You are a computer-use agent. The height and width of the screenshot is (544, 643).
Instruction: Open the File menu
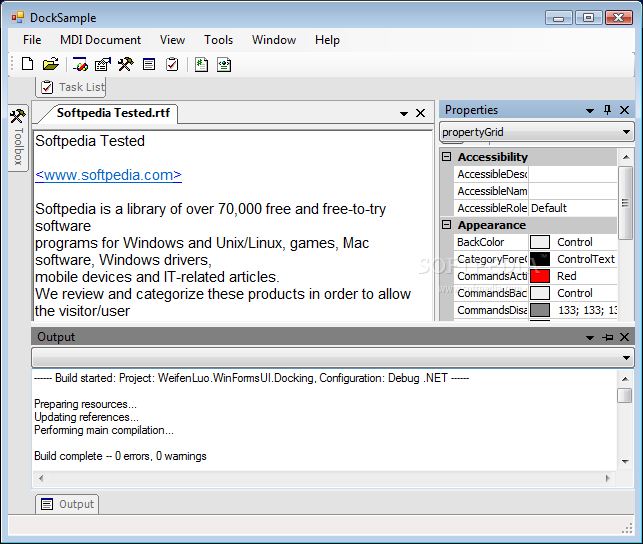point(32,40)
